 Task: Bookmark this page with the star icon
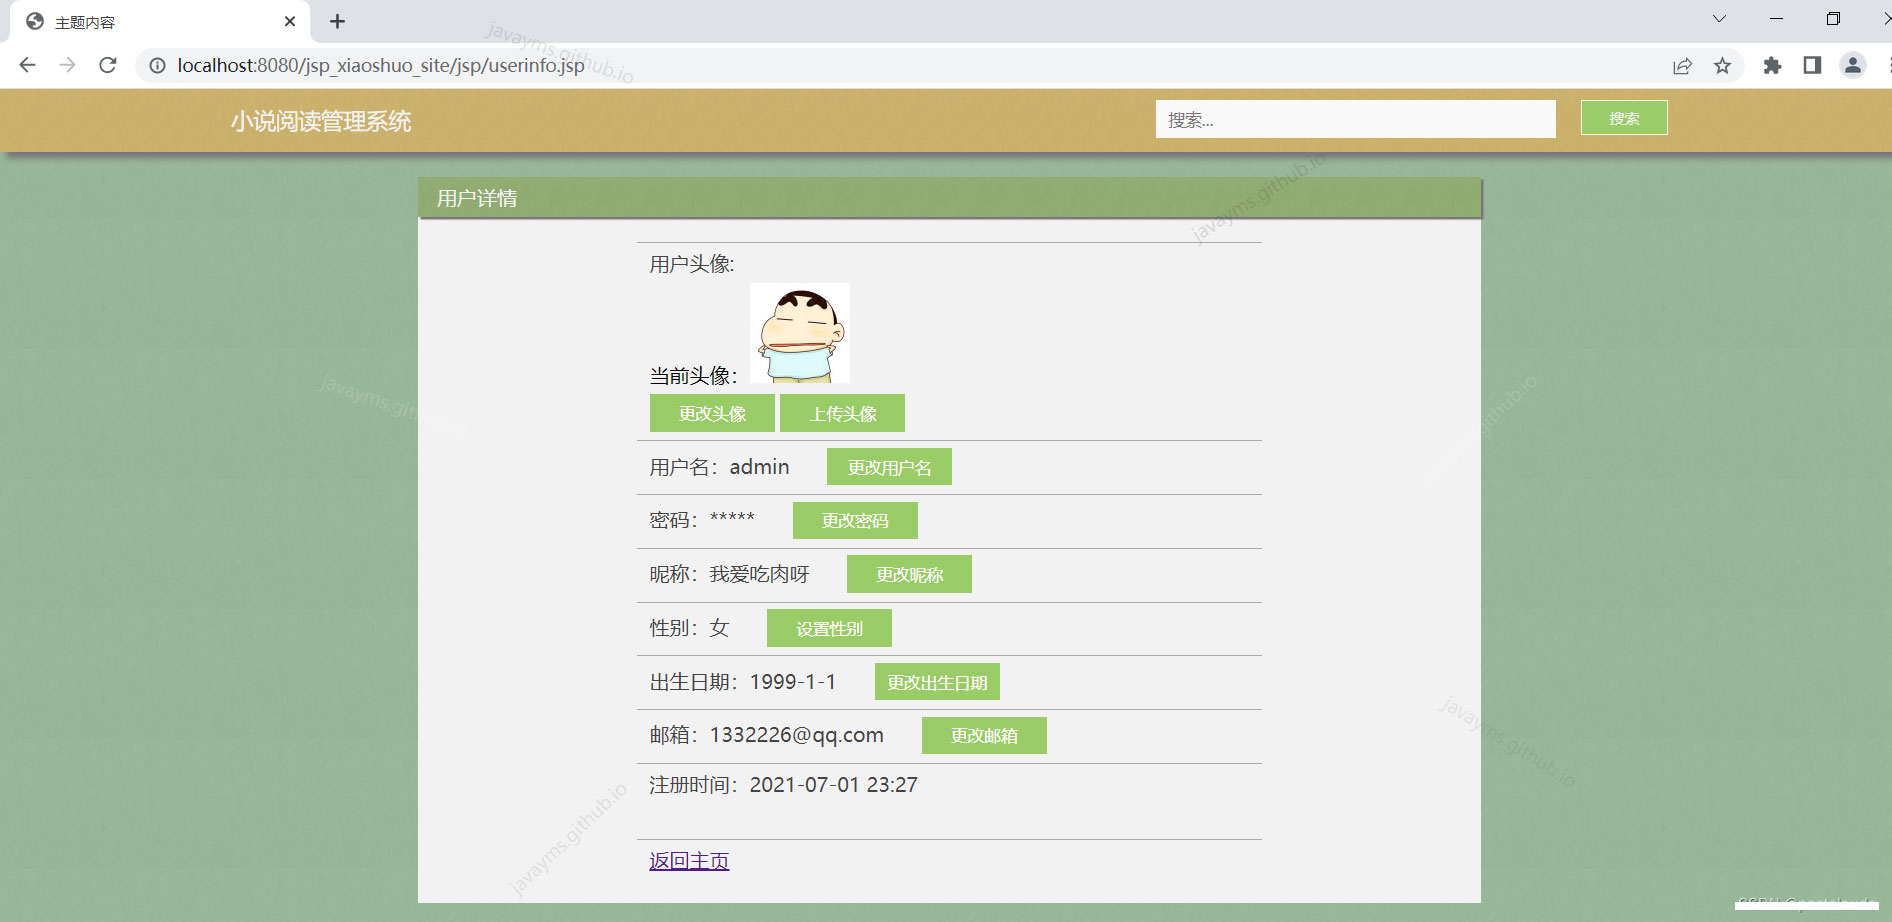pos(1723,65)
